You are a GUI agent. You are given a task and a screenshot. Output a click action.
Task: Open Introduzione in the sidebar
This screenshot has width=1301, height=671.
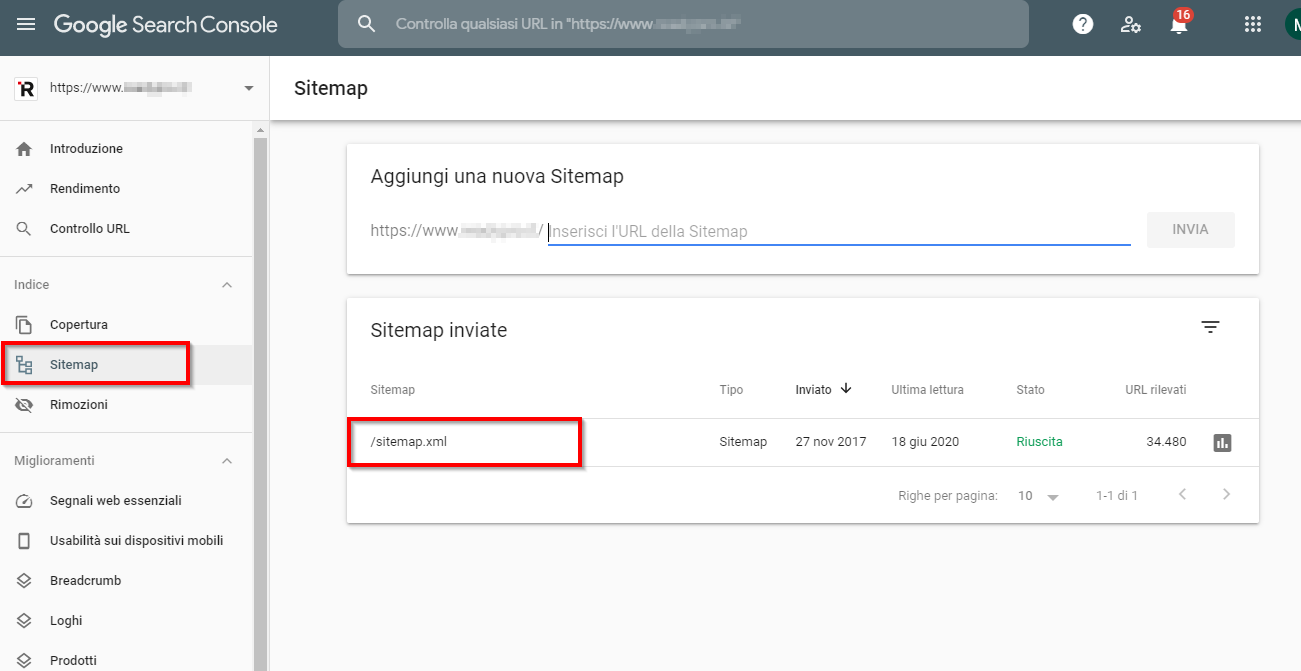86,149
